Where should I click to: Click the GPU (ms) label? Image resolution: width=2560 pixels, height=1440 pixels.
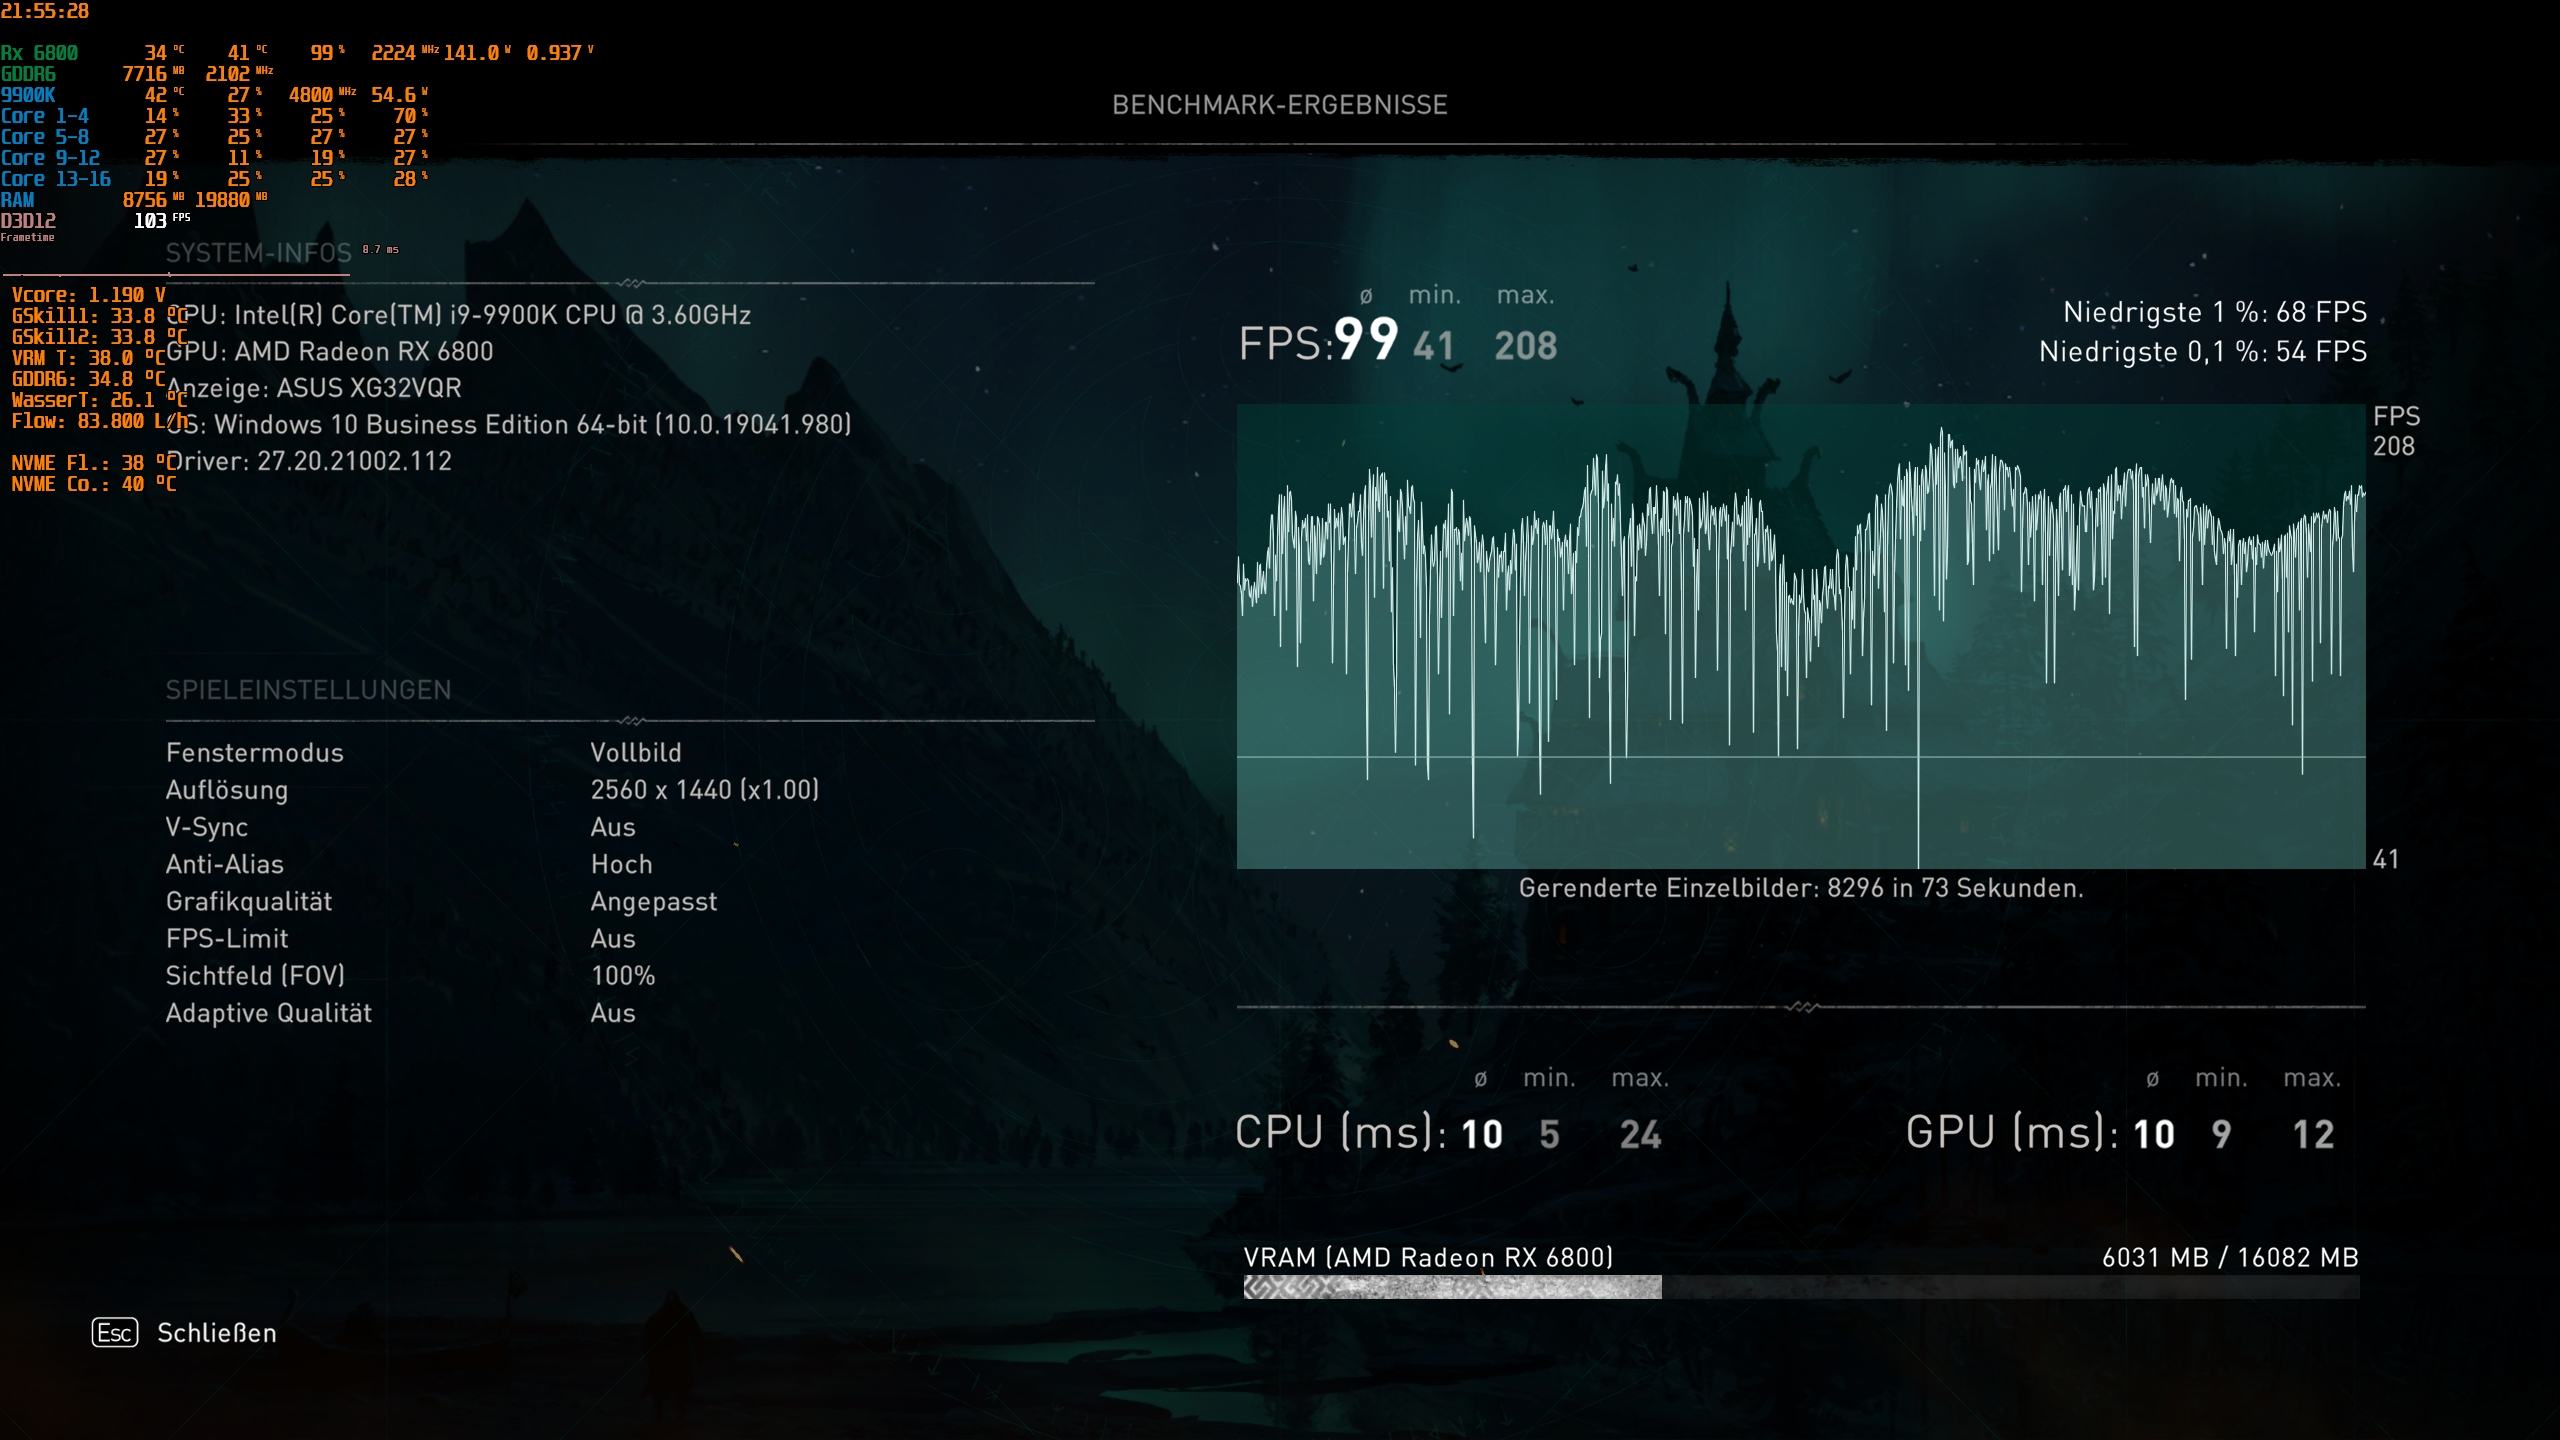(2013, 1133)
